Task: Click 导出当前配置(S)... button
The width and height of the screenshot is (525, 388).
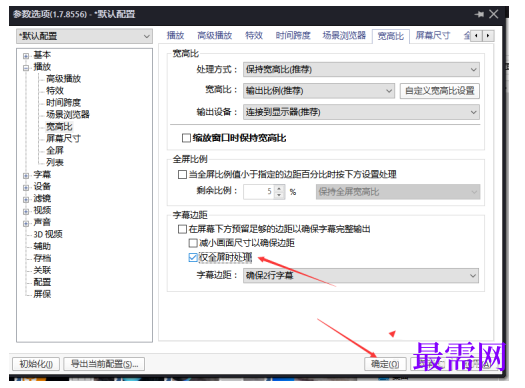Action: 104,364
